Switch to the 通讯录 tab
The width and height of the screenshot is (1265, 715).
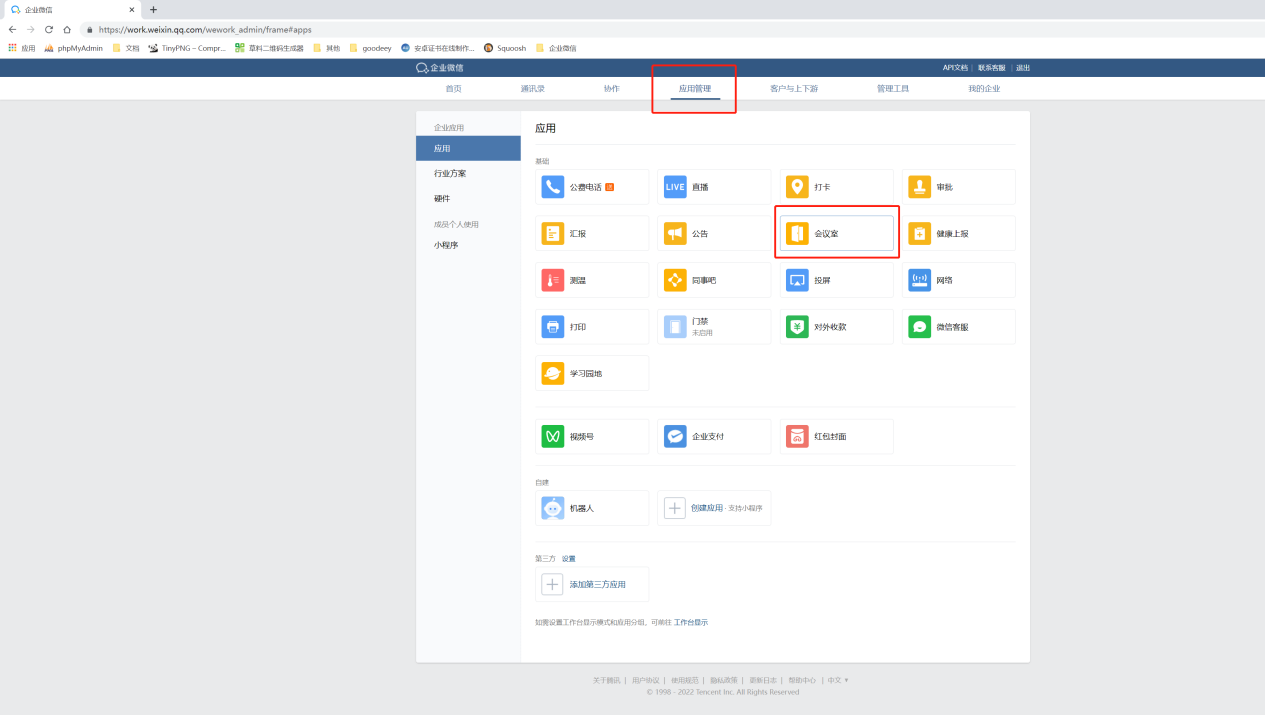click(x=533, y=89)
